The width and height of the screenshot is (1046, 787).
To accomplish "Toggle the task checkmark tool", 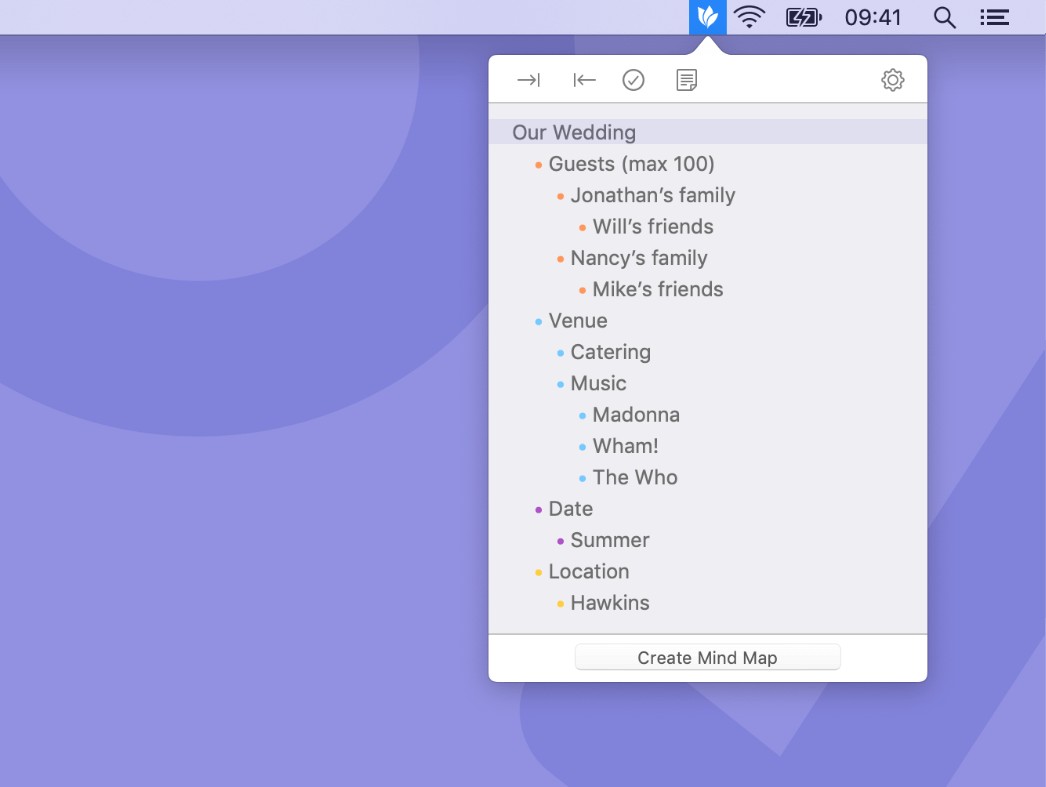I will pyautogui.click(x=633, y=79).
